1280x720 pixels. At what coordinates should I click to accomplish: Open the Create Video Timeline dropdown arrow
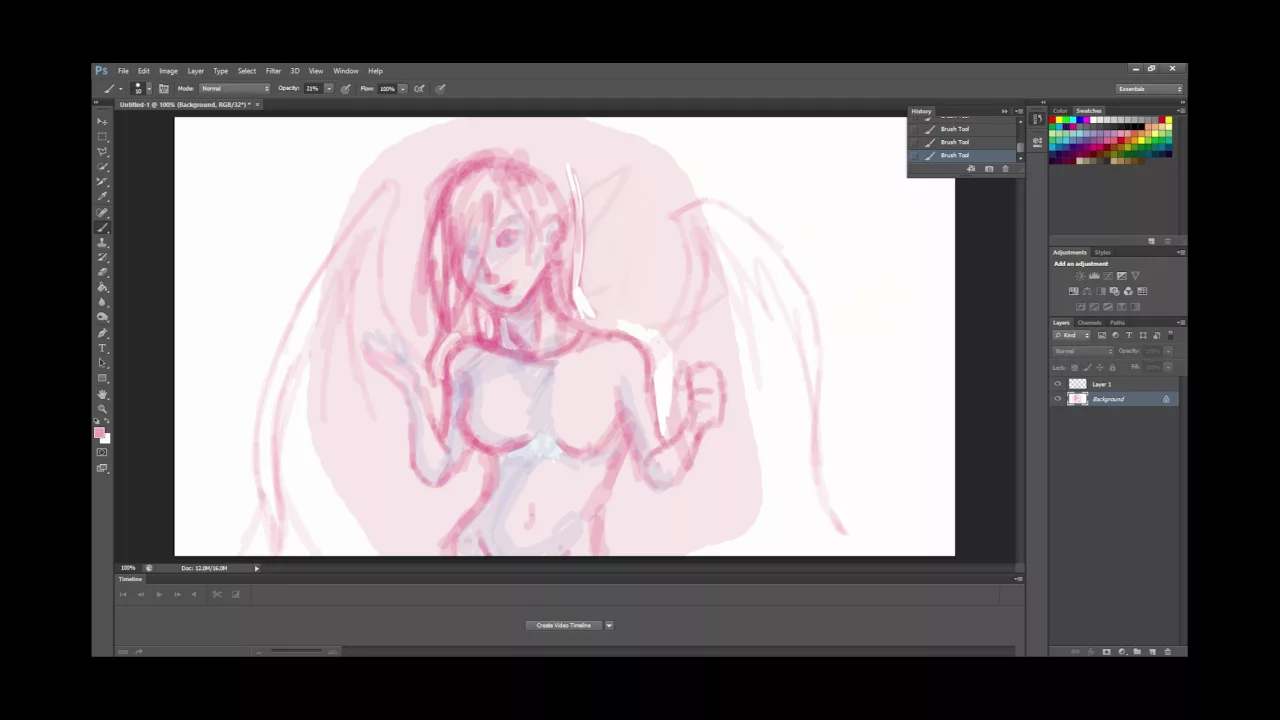(x=608, y=626)
